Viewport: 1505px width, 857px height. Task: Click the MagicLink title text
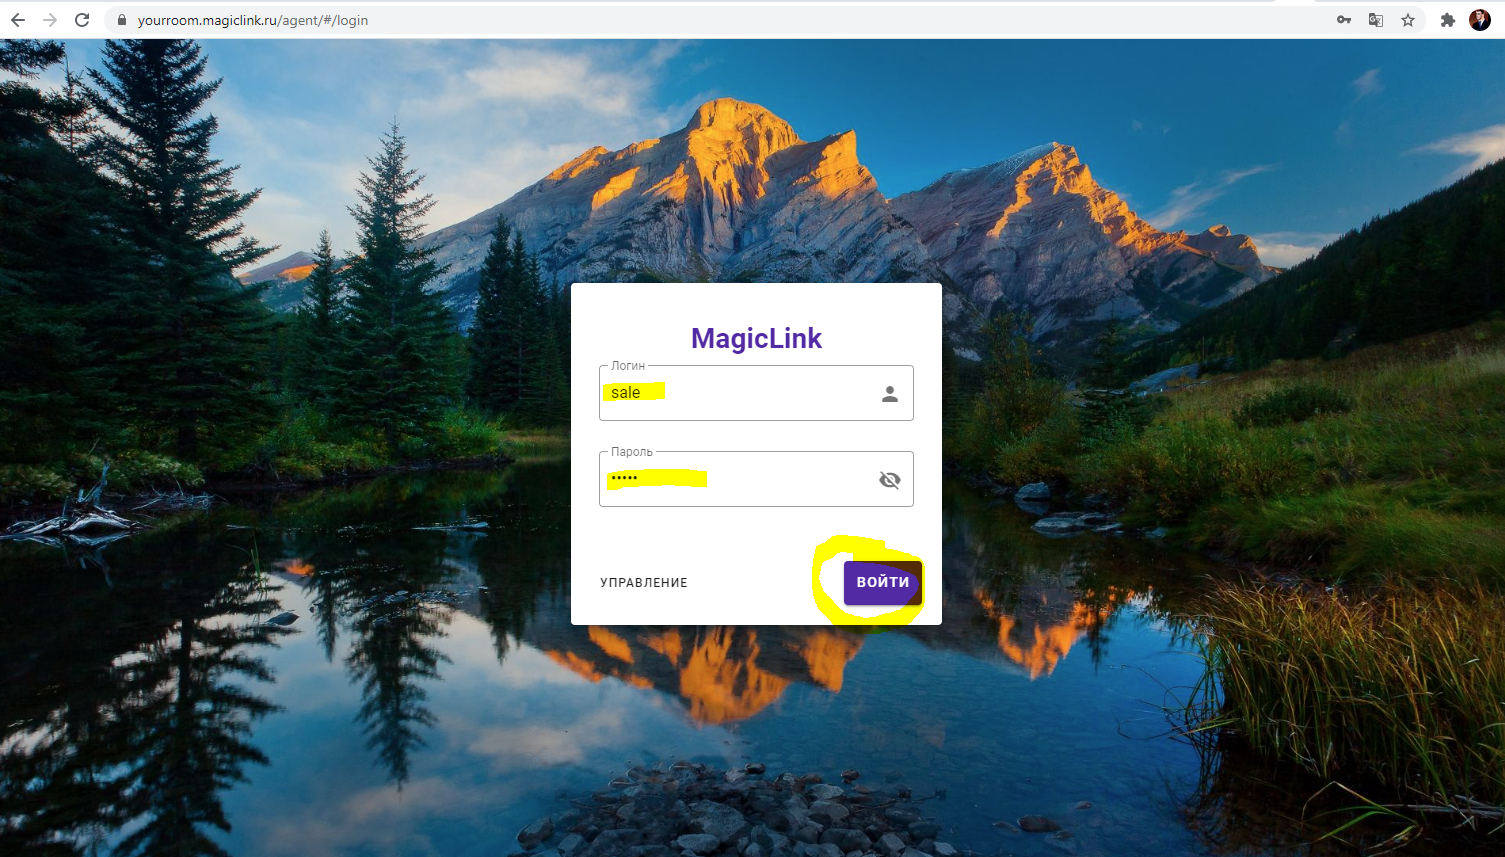click(x=756, y=338)
